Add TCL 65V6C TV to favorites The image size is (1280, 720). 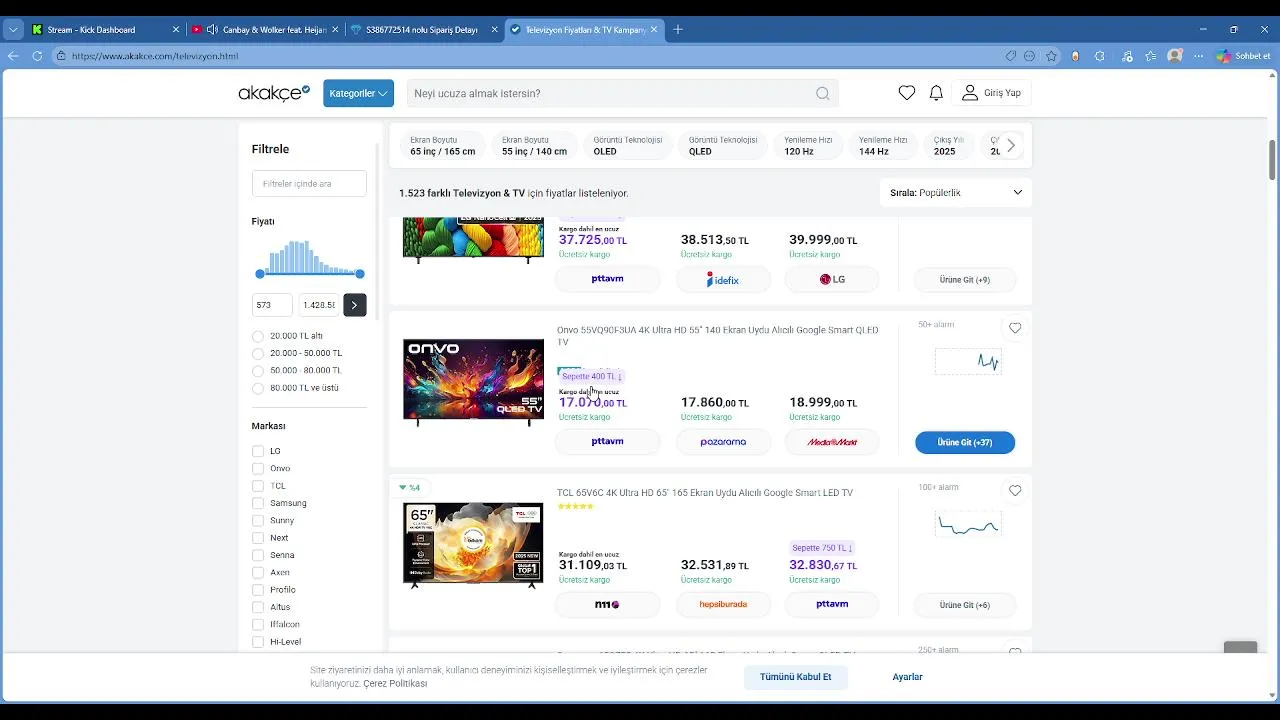coord(1015,491)
